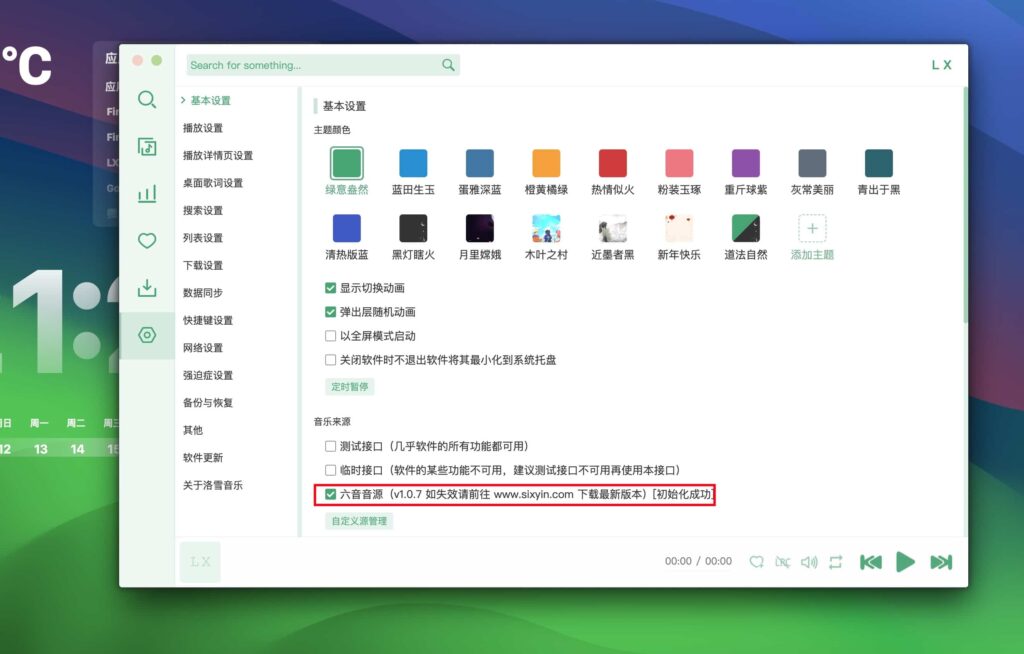The width and height of the screenshot is (1024, 654).
Task: Love the current song in playback bar
Action: tap(757, 561)
